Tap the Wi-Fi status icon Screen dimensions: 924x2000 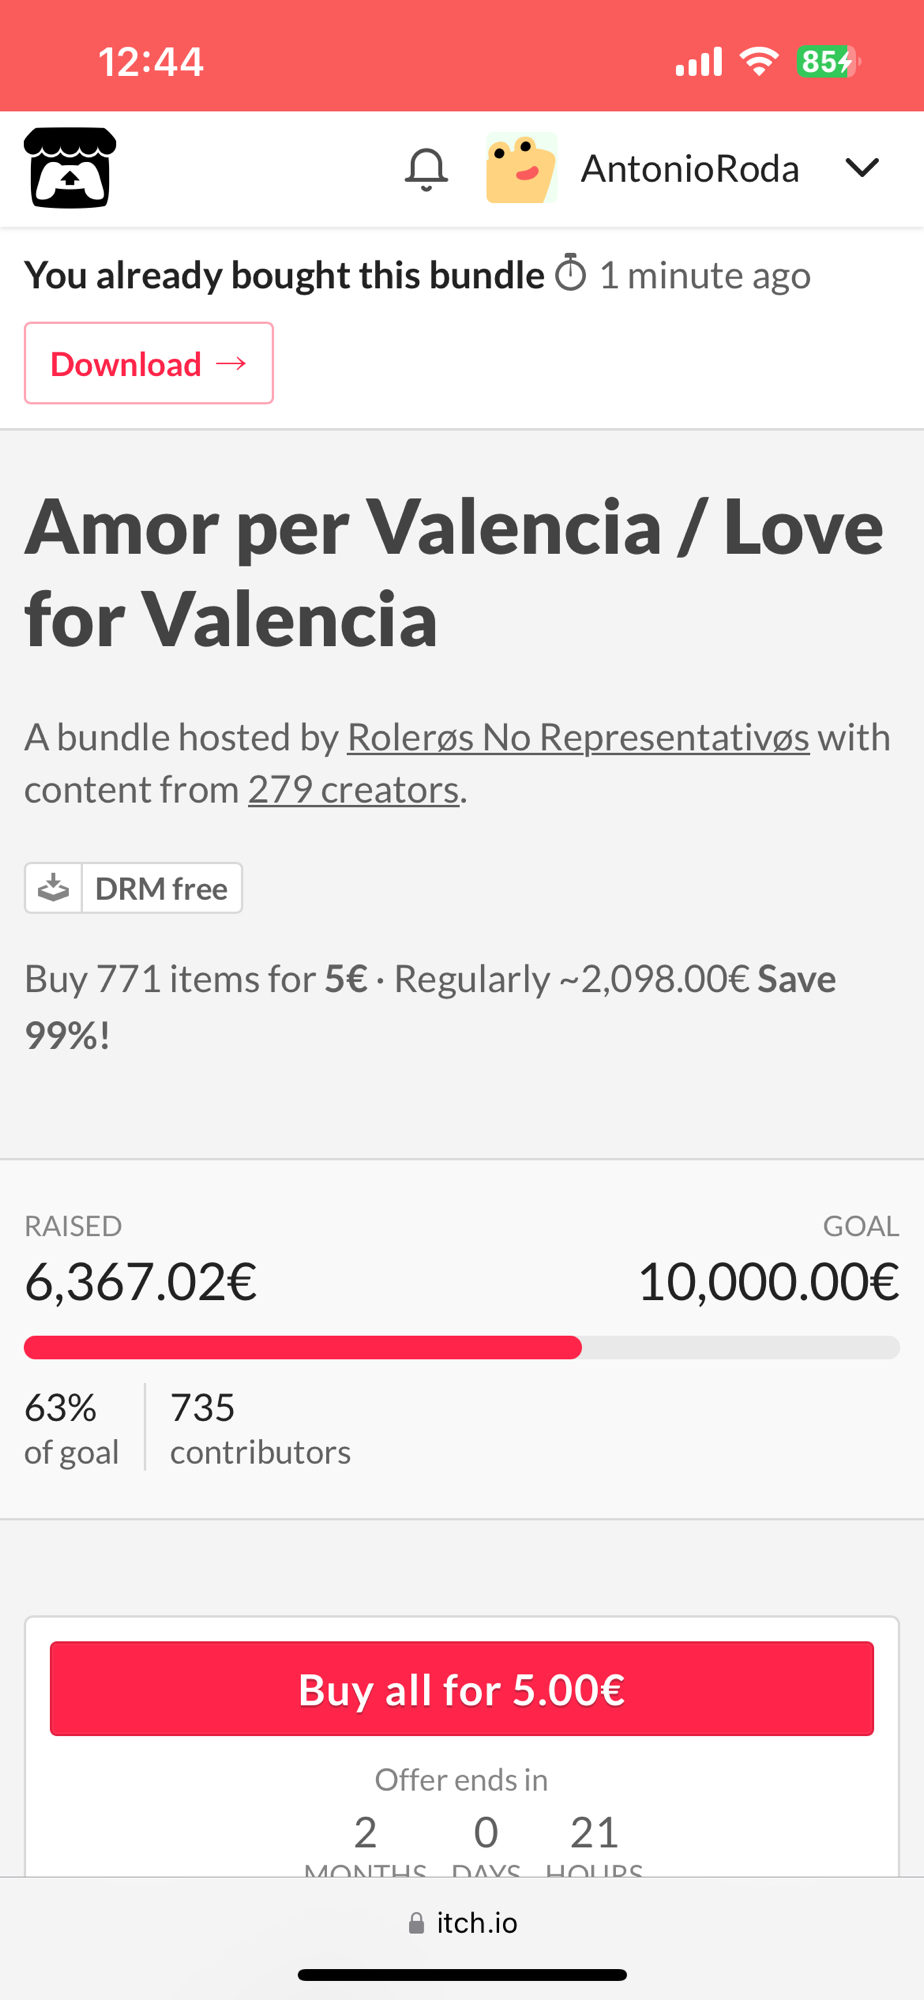click(x=759, y=62)
